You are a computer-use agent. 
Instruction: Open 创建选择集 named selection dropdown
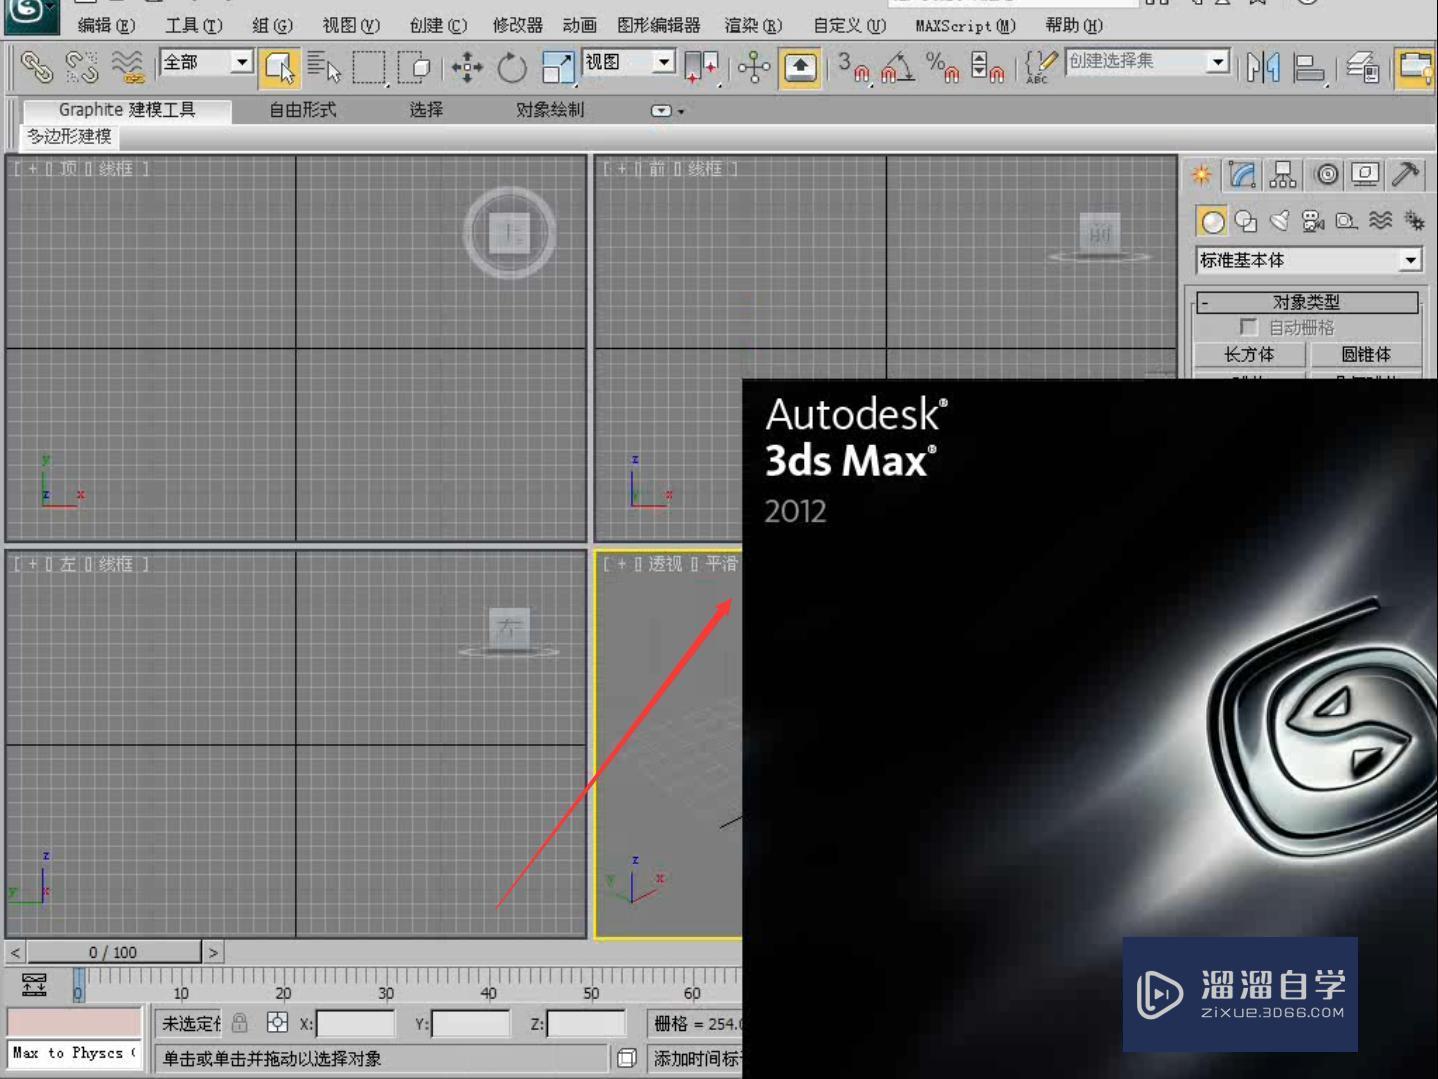pos(1217,62)
